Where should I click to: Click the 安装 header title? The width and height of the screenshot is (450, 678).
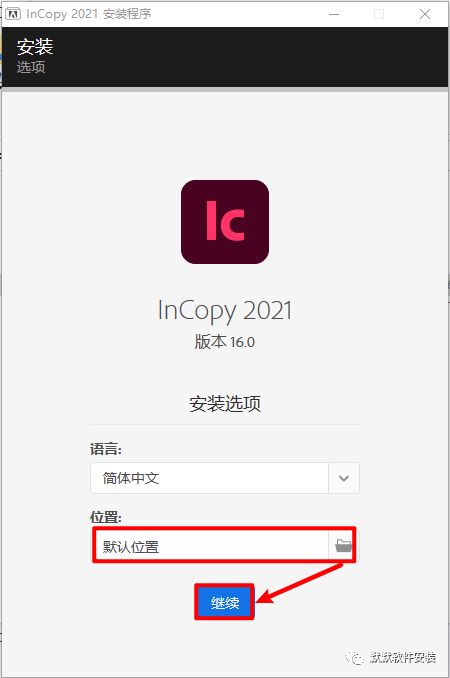click(35, 47)
